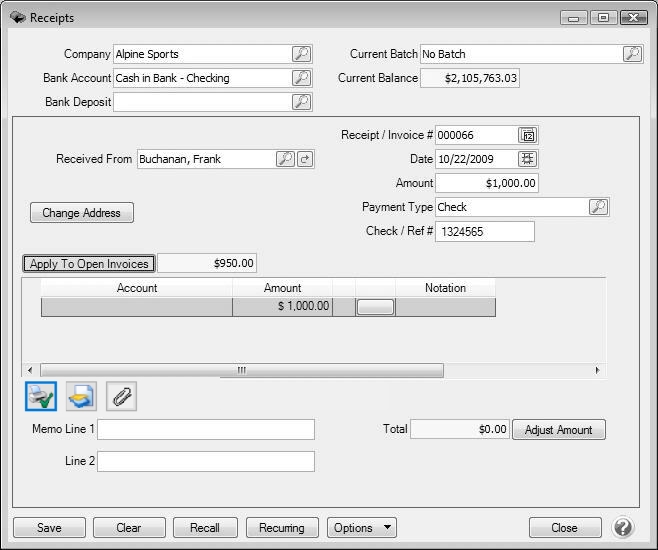Open the help question mark icon
Image resolution: width=658 pixels, height=550 pixels.
(622, 527)
